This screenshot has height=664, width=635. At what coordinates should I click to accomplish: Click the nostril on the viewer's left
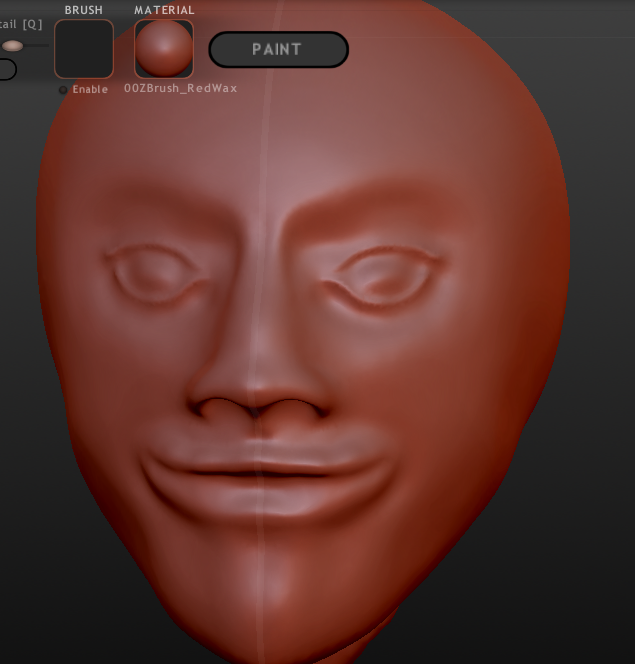click(x=212, y=407)
